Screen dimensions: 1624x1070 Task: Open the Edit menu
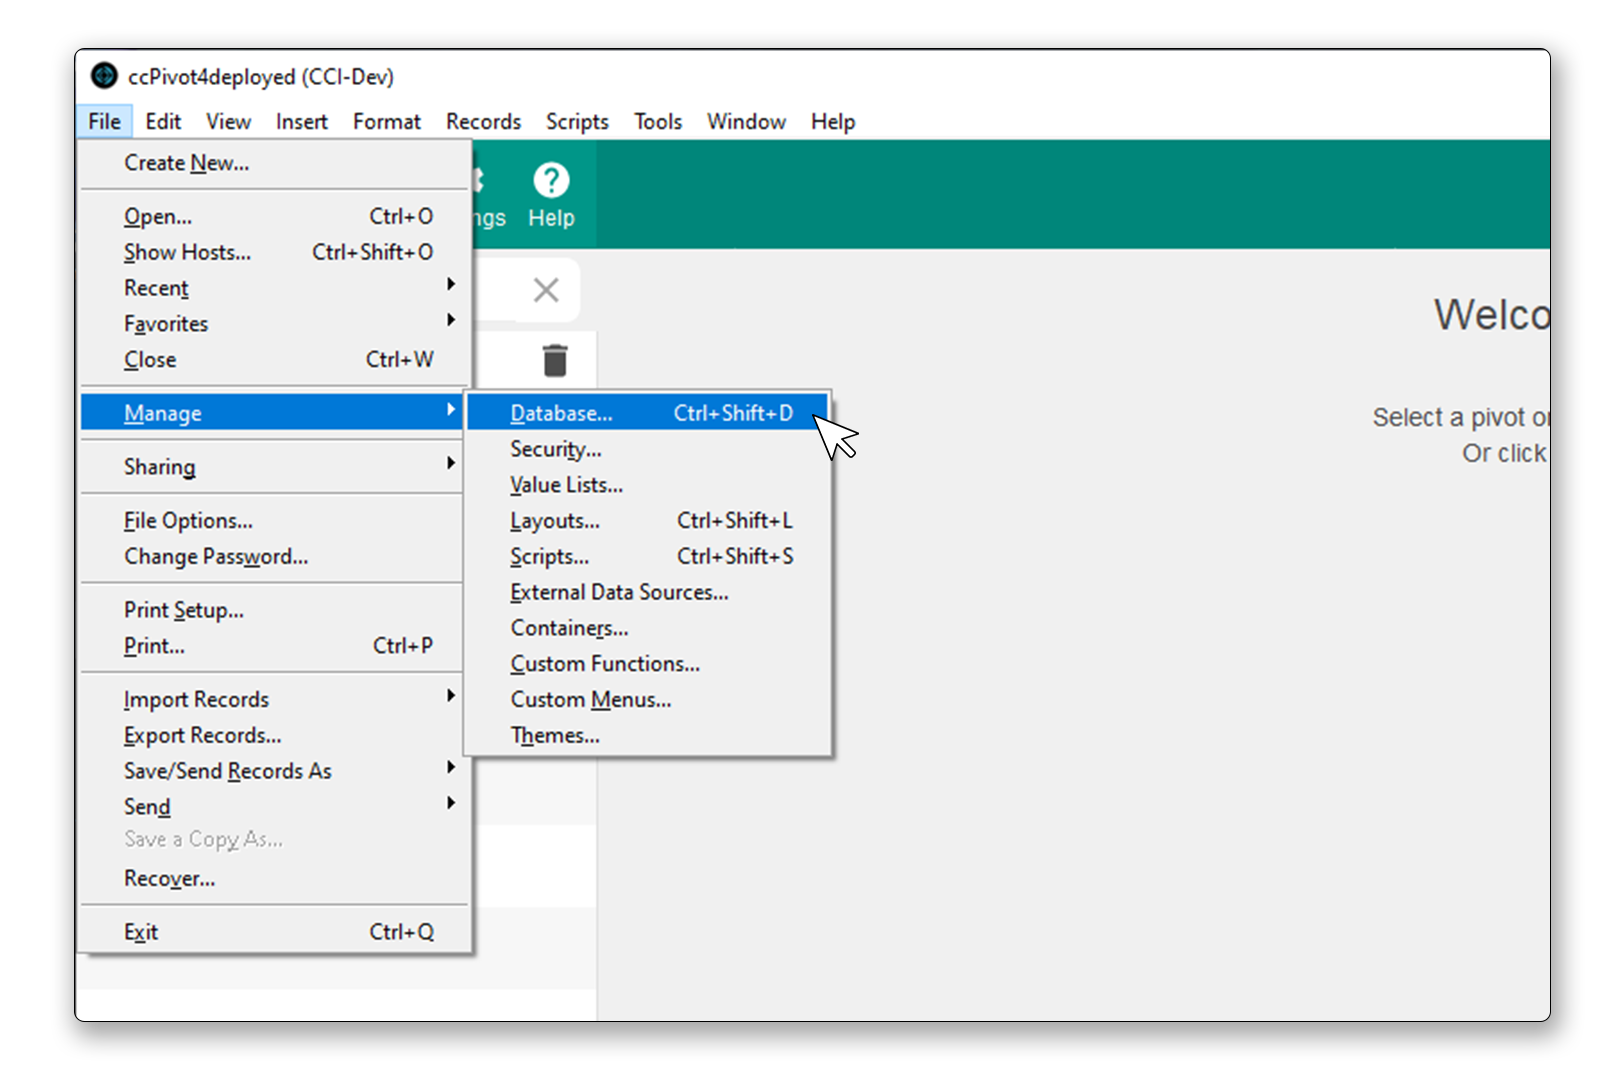pyautogui.click(x=163, y=122)
